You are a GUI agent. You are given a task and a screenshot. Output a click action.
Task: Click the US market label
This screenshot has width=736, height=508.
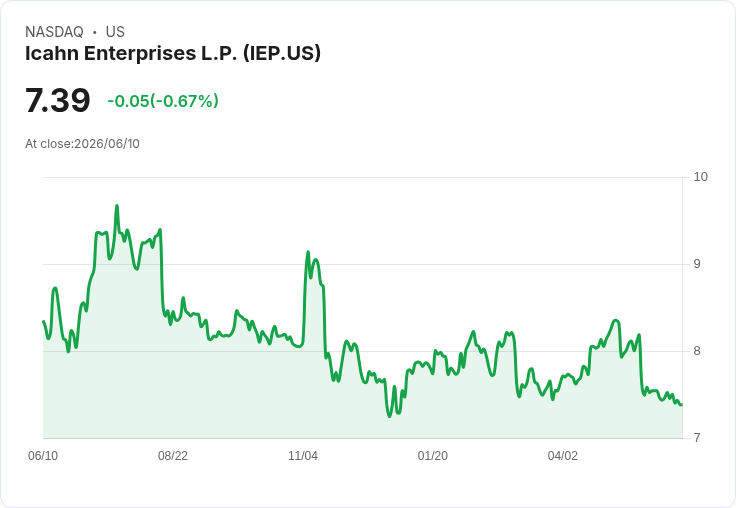[x=115, y=32]
